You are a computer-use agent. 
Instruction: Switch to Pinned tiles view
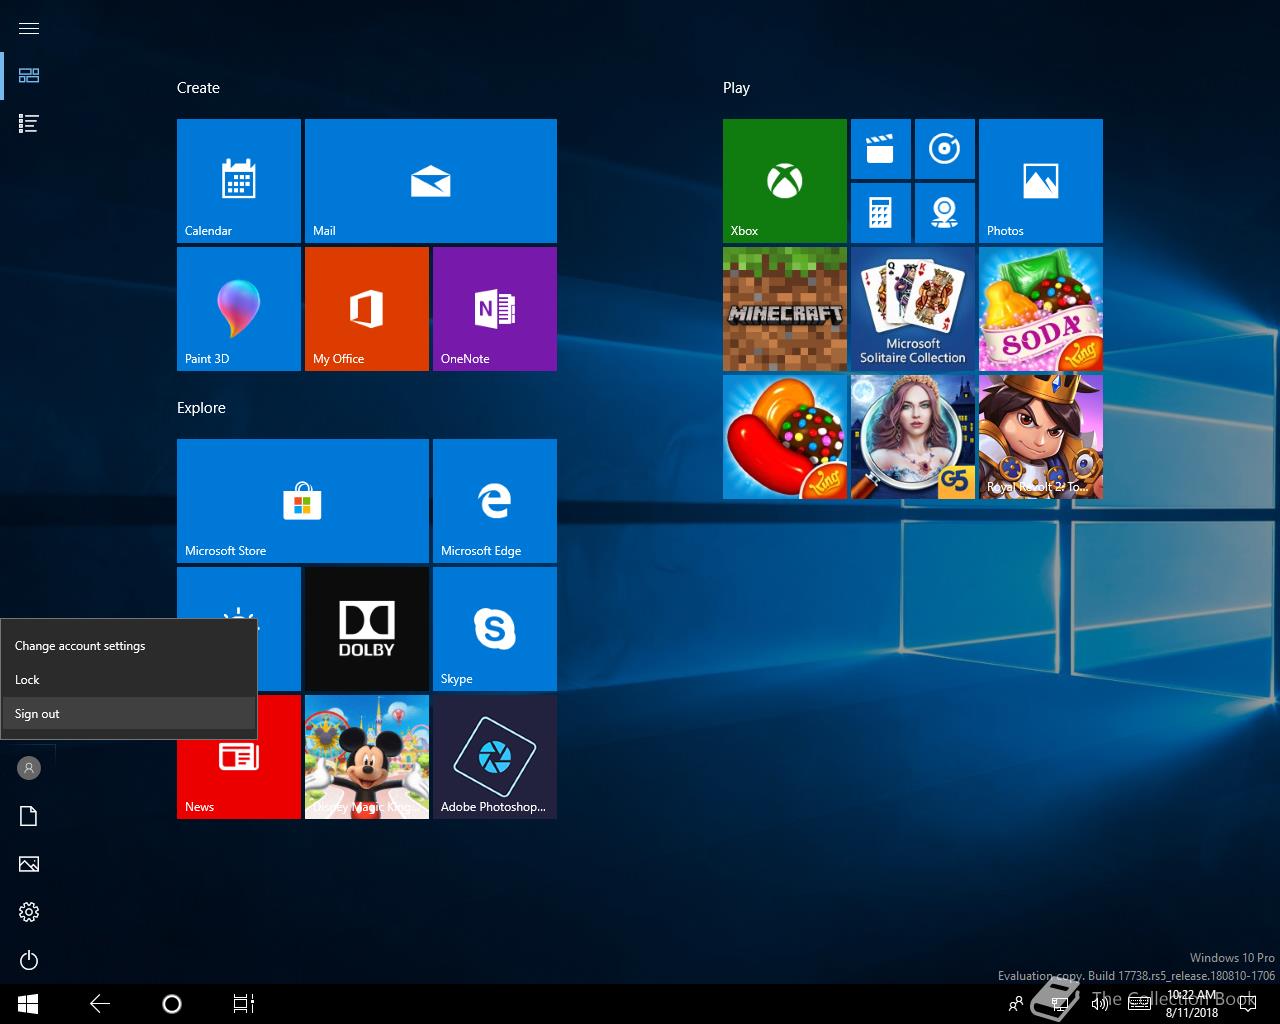coord(29,76)
